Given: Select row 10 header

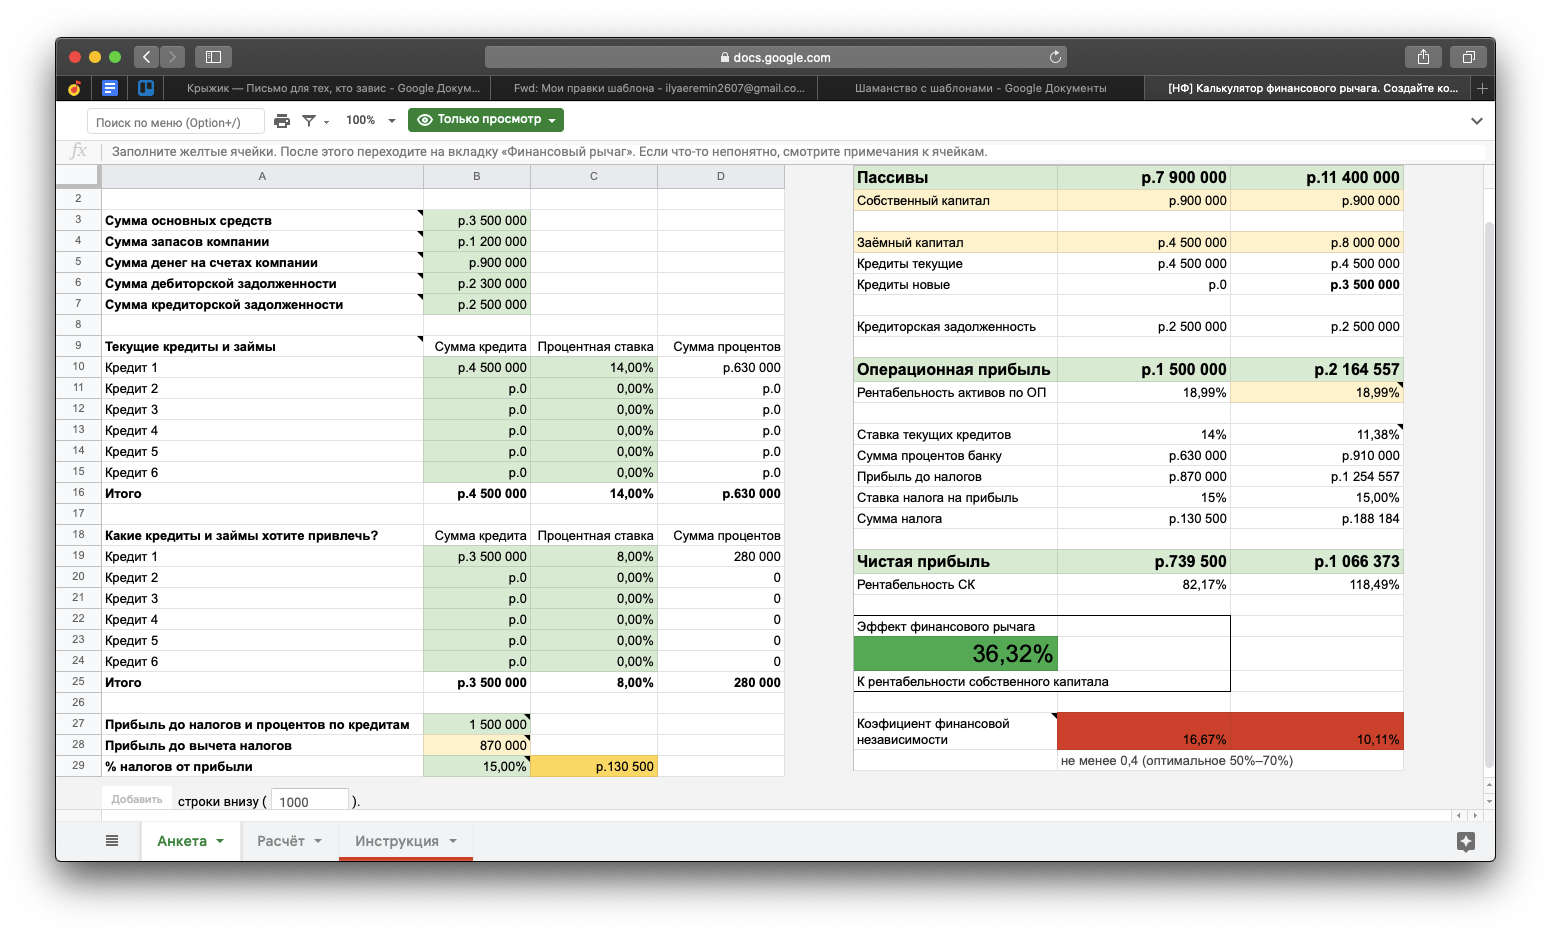Looking at the screenshot, I should [x=78, y=367].
